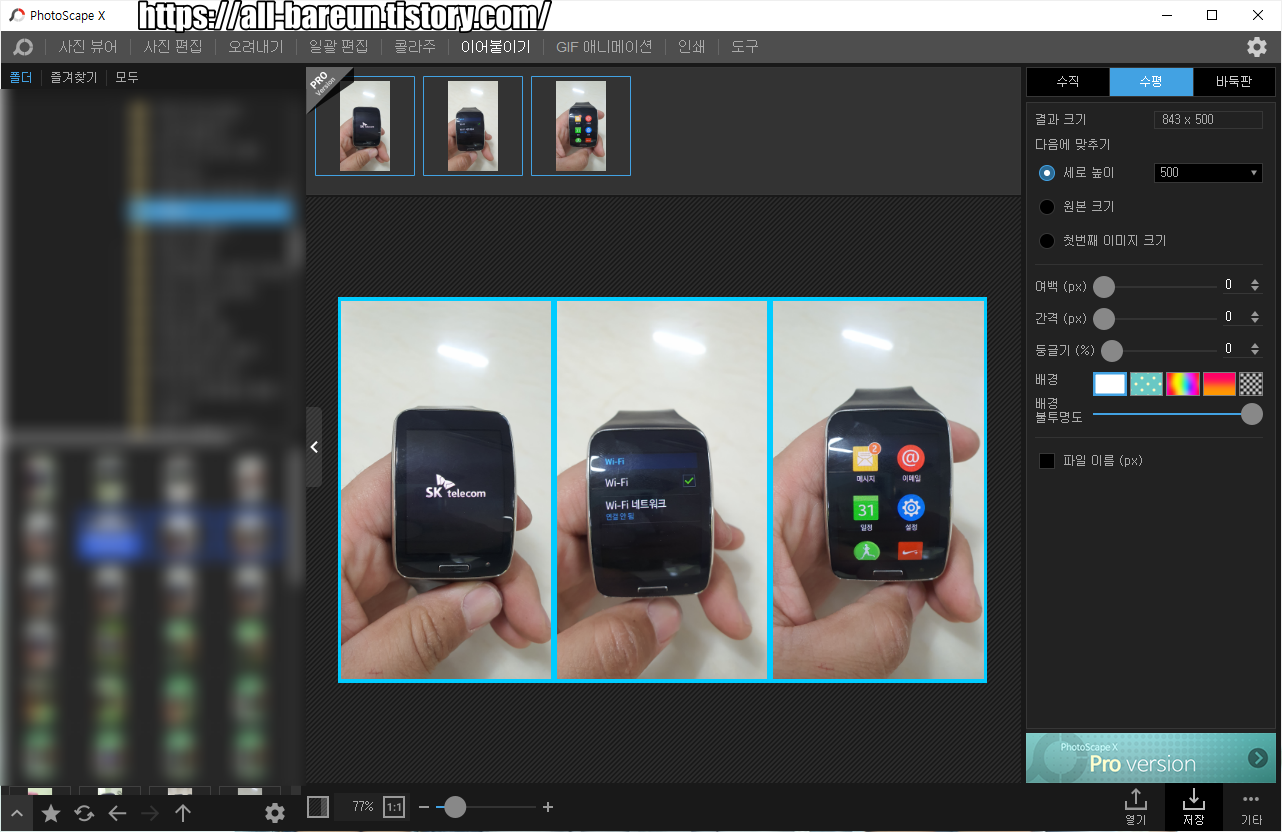Choose the transparent checkerboard background swatch
The height and width of the screenshot is (832, 1282).
(x=1251, y=384)
